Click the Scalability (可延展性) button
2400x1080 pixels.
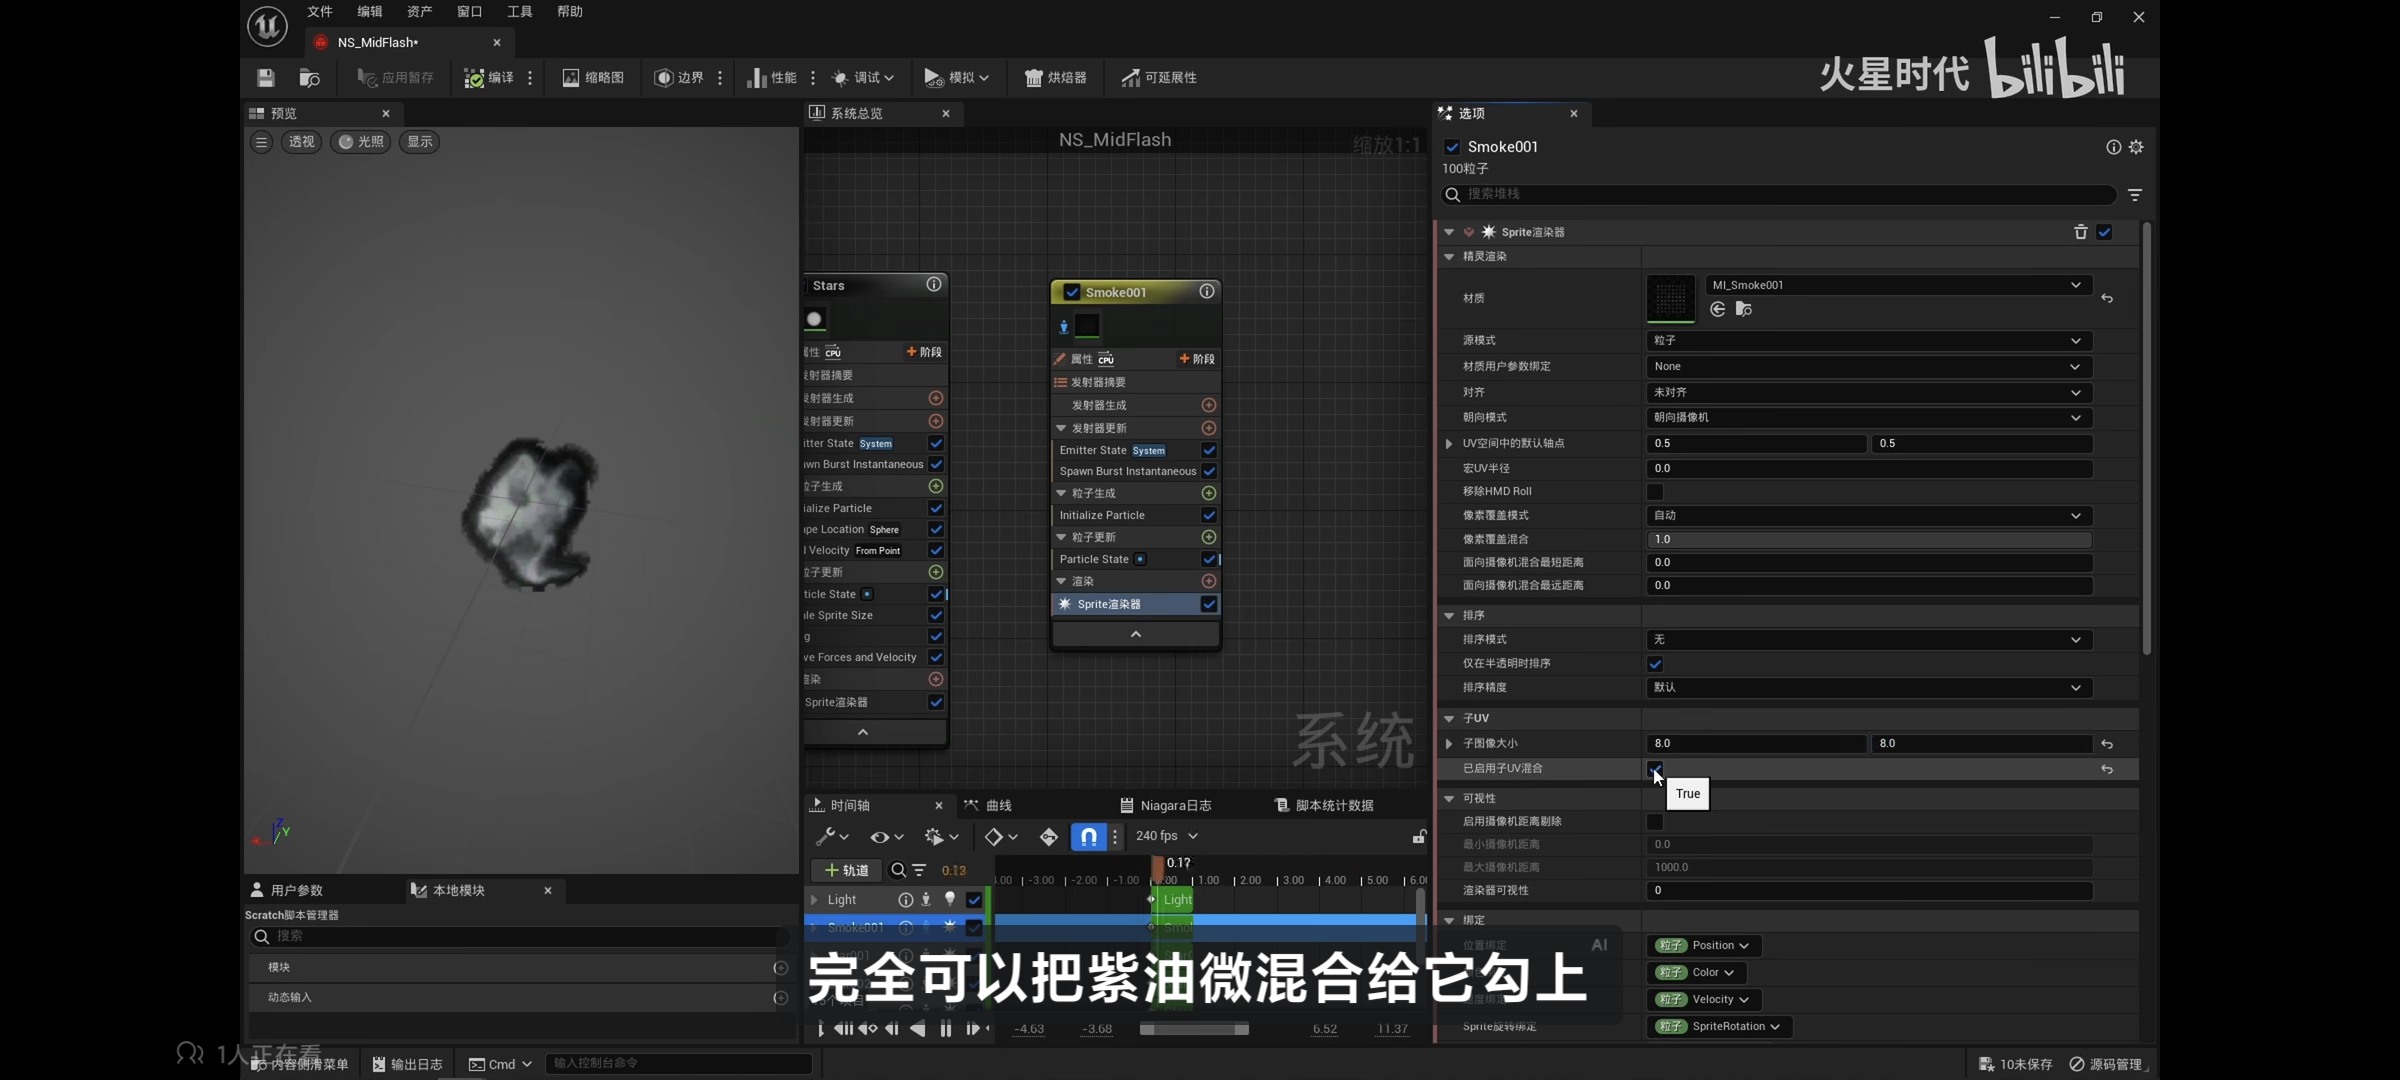1159,78
